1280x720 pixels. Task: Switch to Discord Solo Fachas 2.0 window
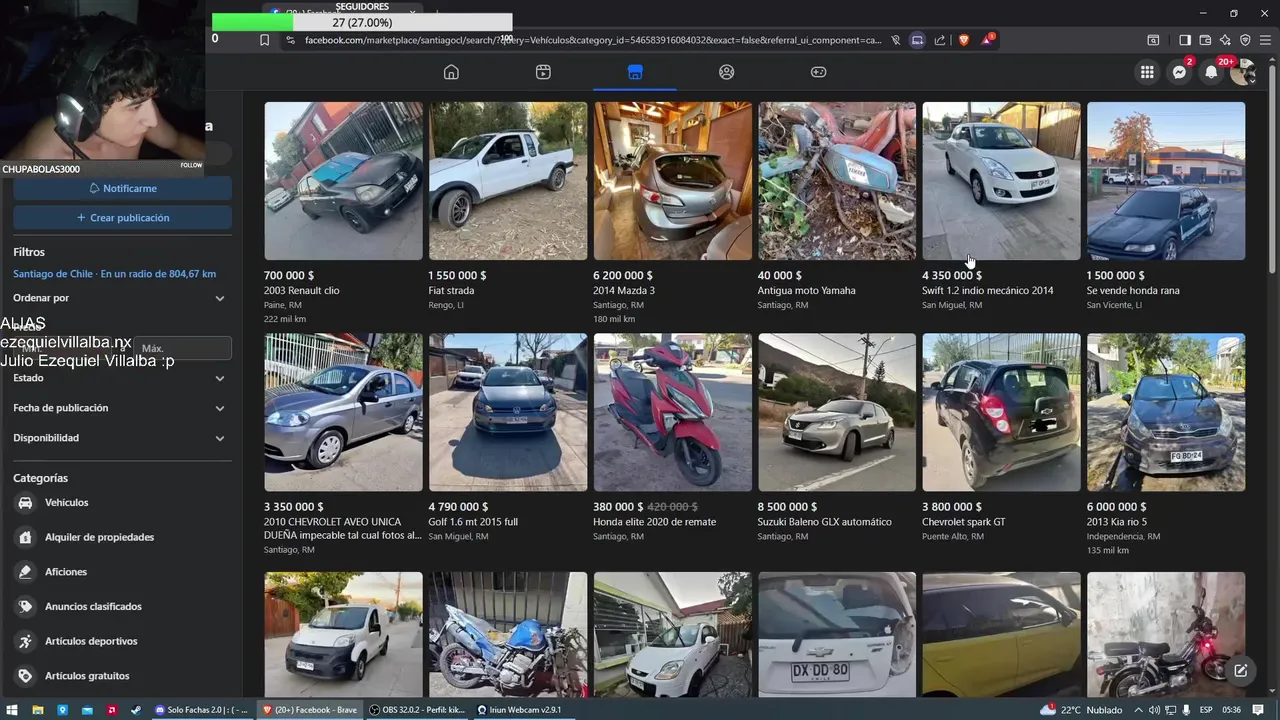coord(202,710)
